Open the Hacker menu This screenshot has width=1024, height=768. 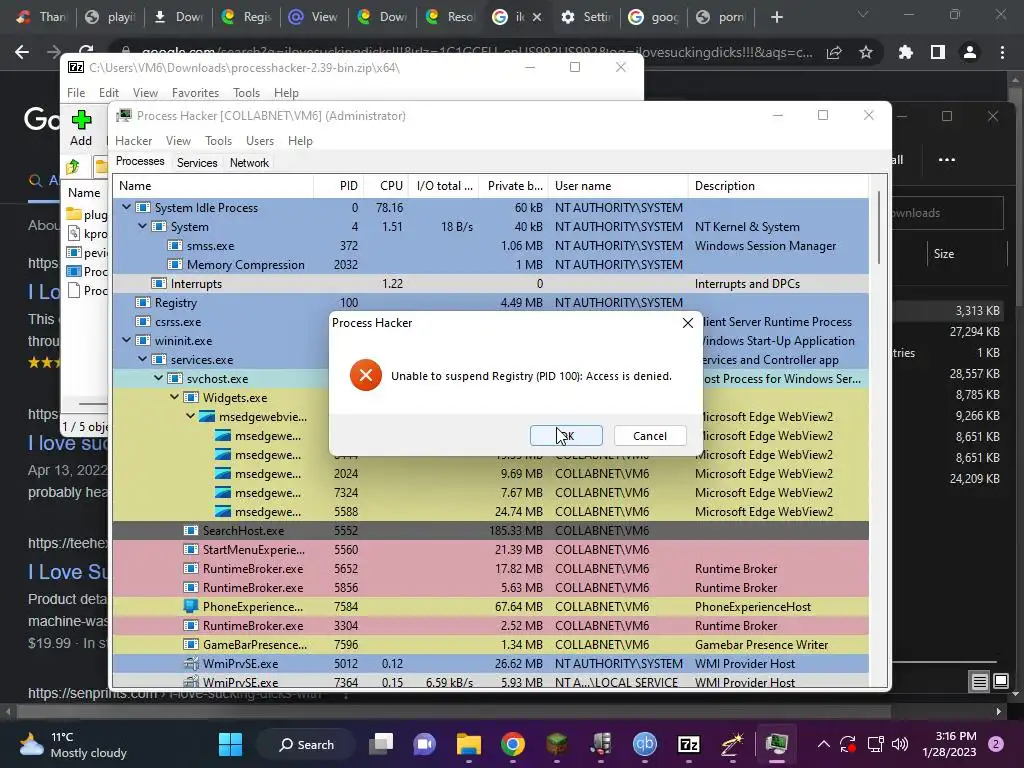tap(133, 141)
